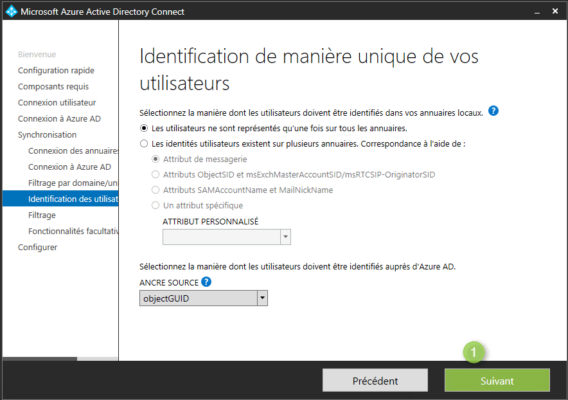Select Configurer in the left navigation
This screenshot has width=568, height=400.
[38, 247]
